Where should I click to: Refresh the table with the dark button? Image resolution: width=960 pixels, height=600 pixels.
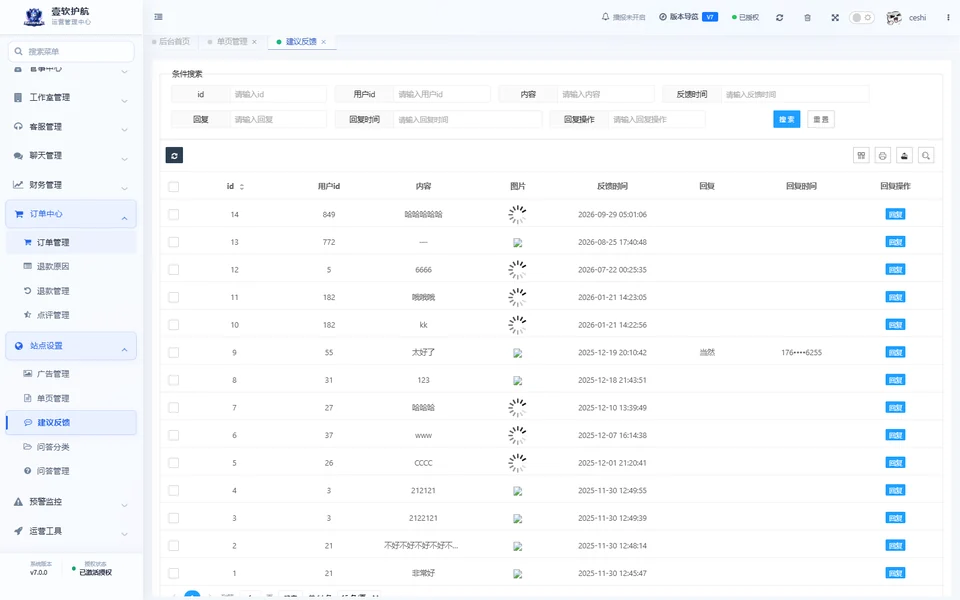174,156
